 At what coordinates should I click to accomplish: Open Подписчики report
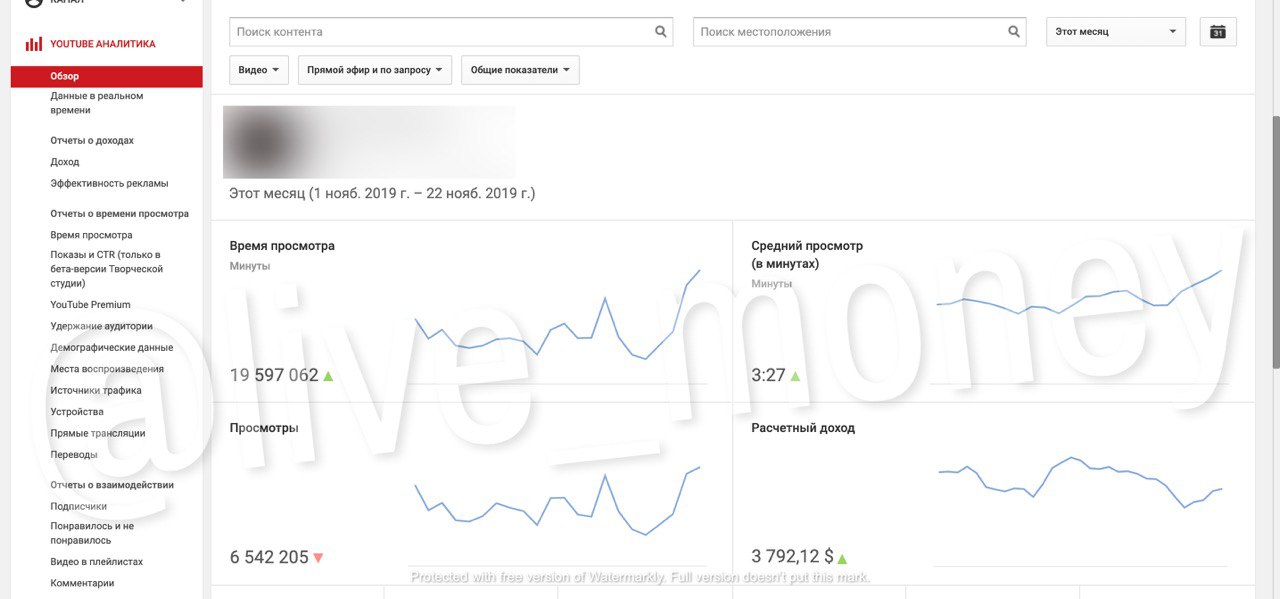pos(79,507)
